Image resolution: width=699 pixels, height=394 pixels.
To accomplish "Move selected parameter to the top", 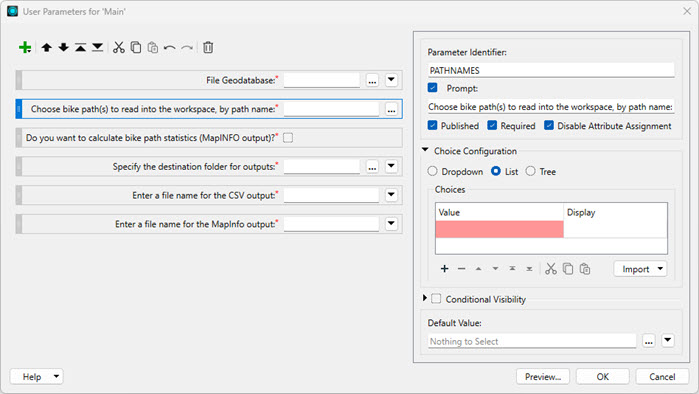I will 80,47.
